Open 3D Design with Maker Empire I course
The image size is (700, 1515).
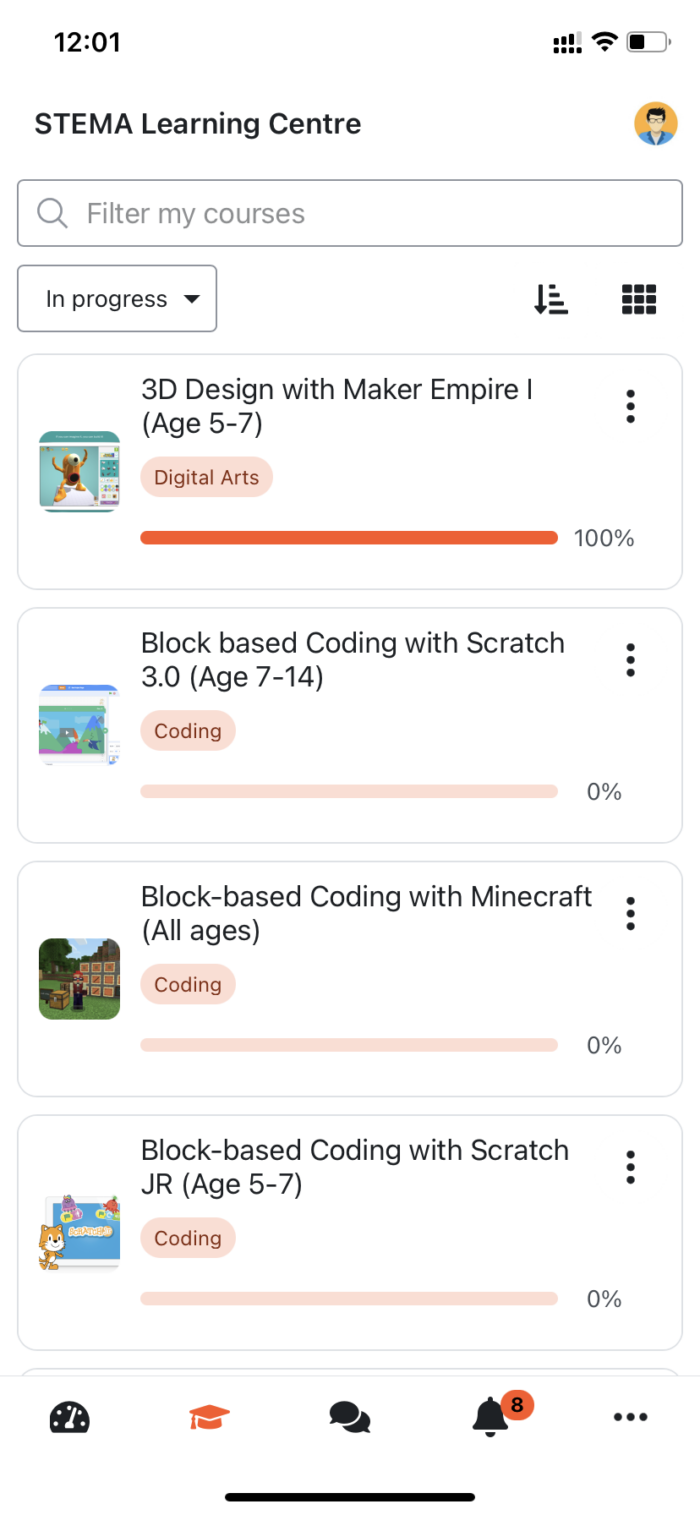click(337, 405)
